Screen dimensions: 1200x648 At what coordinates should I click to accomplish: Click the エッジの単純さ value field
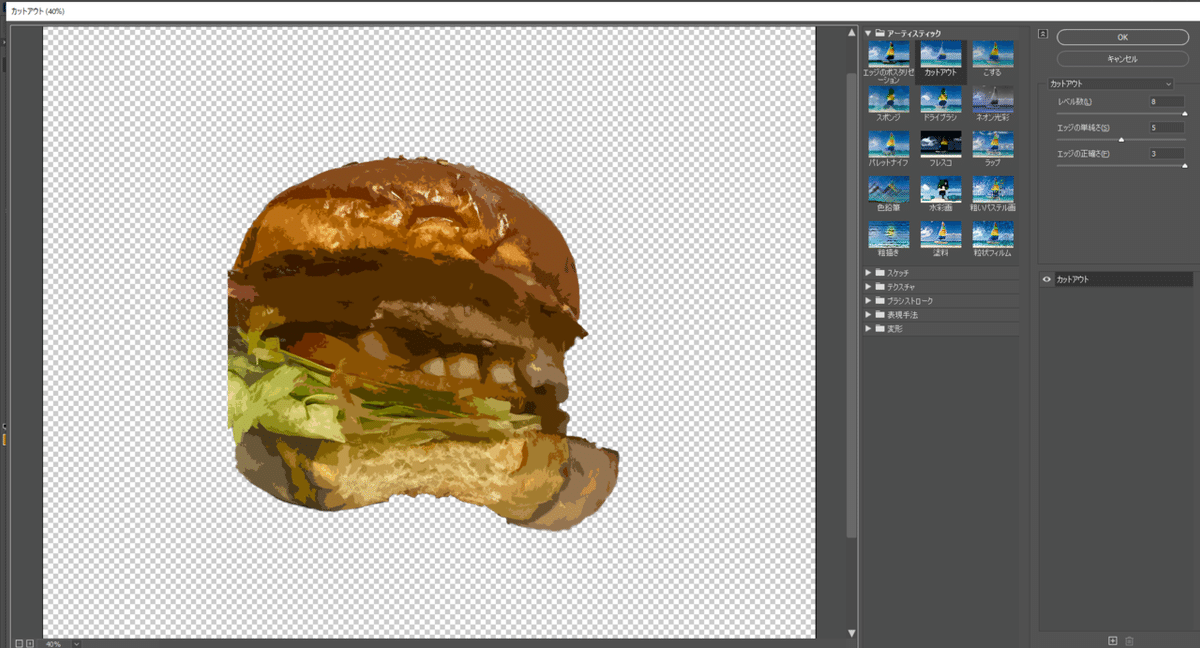[x=1167, y=127]
